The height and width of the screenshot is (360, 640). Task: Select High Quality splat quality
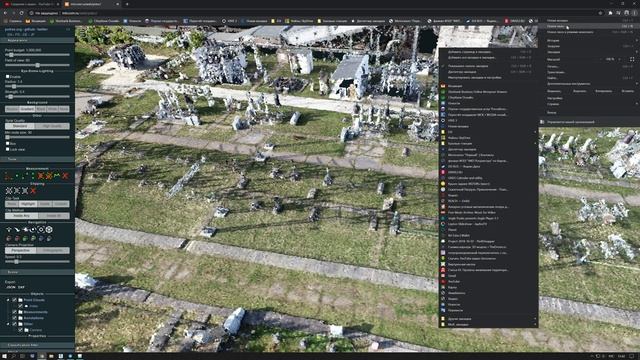click(52, 126)
